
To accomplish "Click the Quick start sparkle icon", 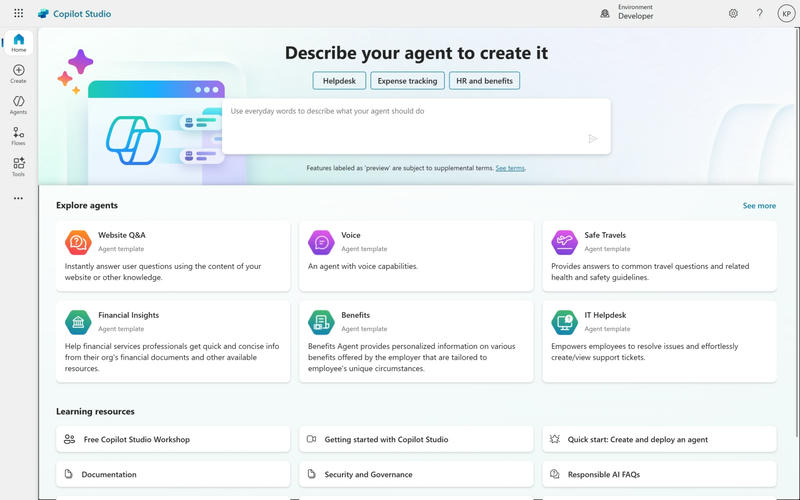I will 555,439.
